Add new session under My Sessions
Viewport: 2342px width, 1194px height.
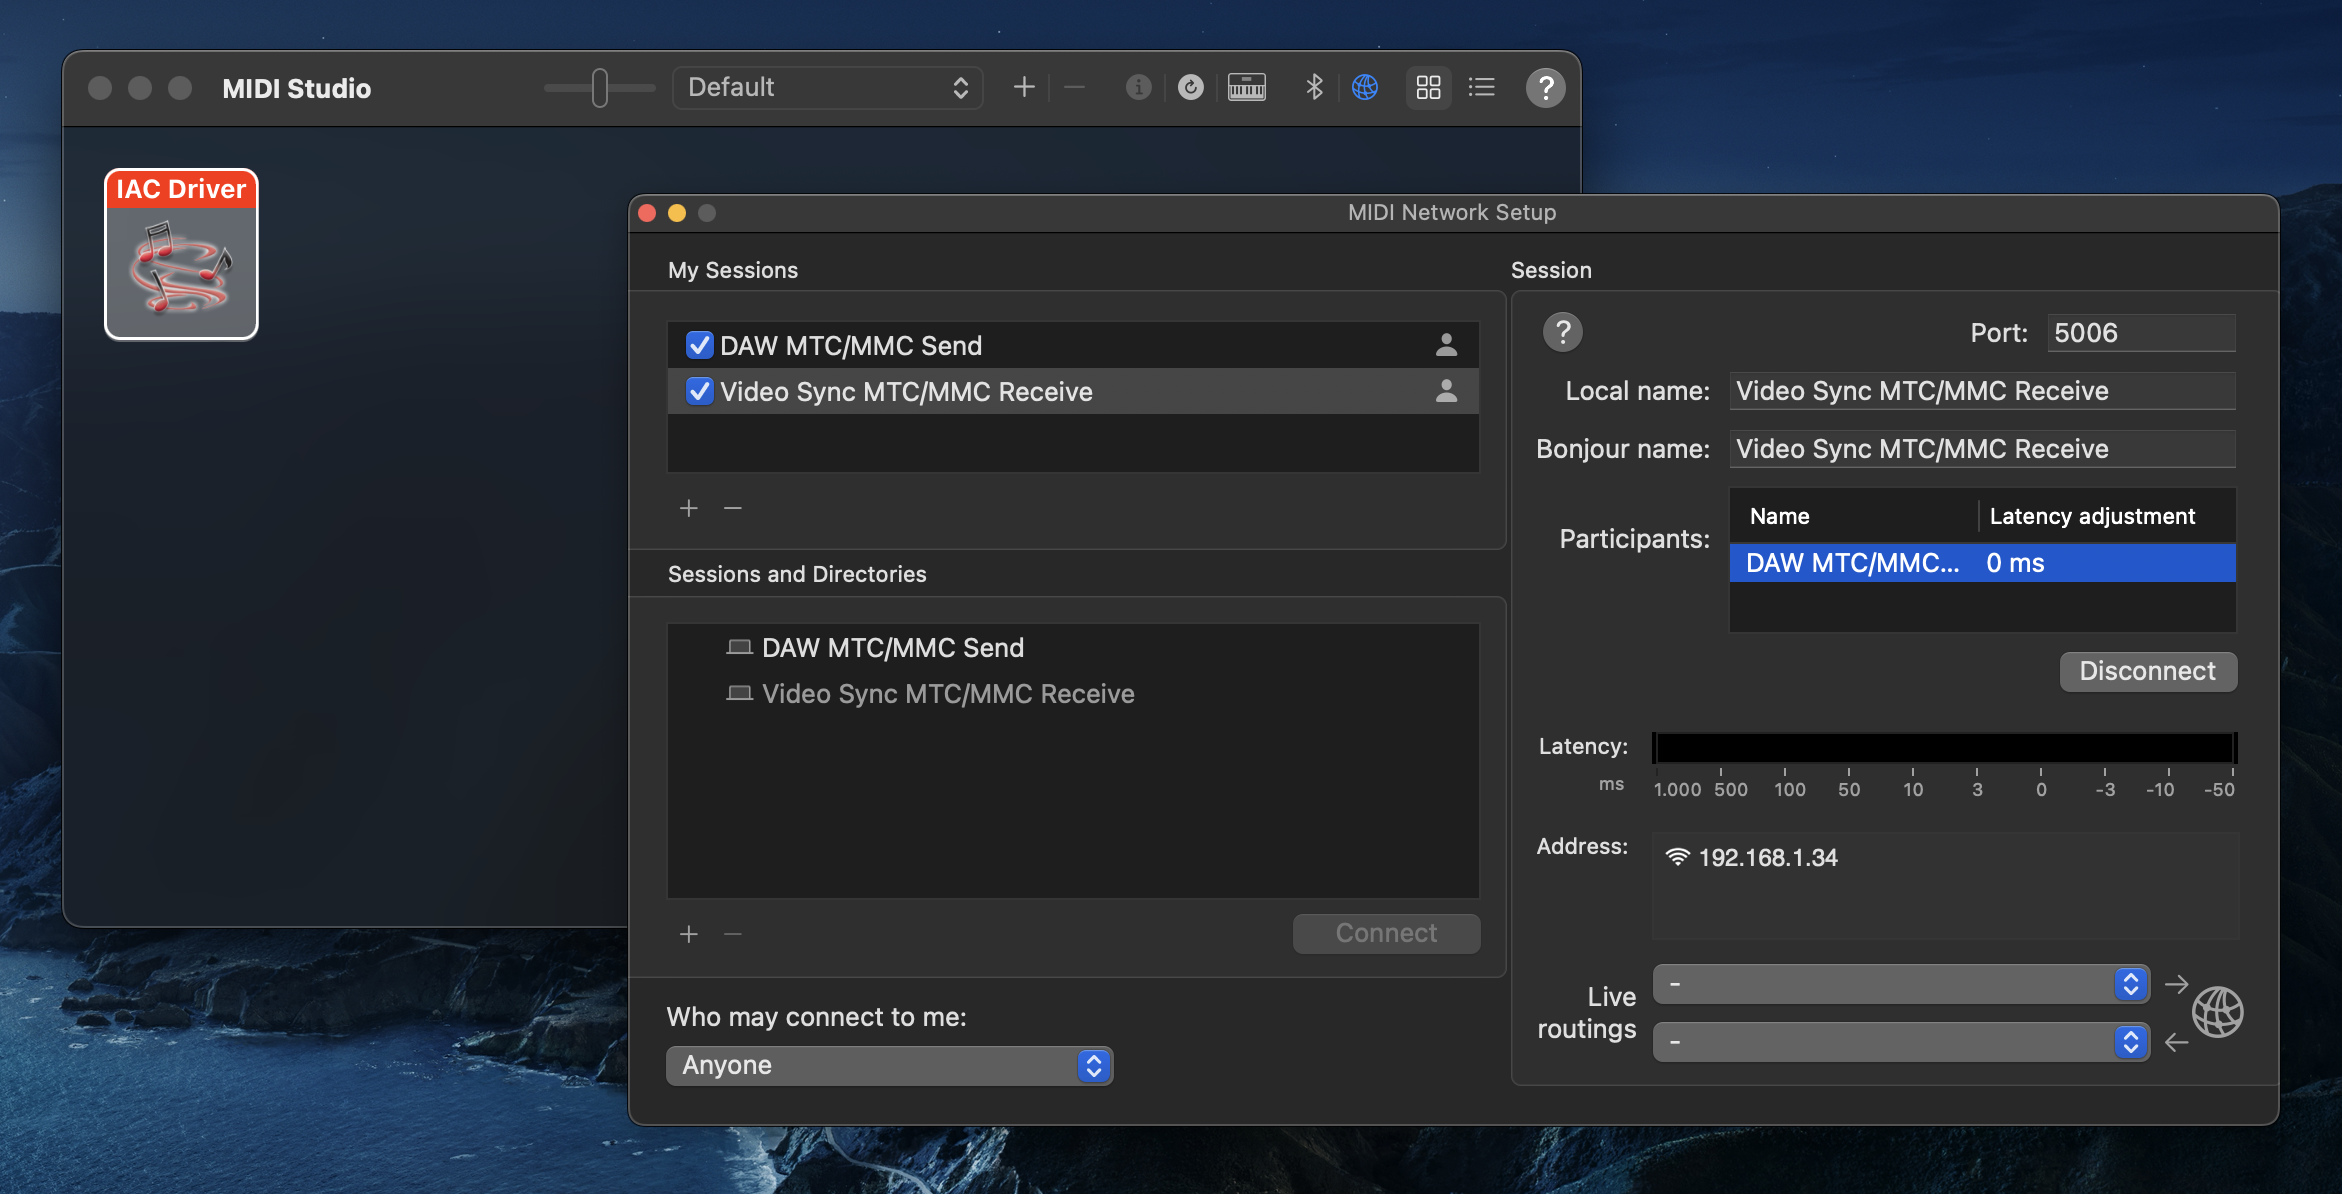coord(689,509)
